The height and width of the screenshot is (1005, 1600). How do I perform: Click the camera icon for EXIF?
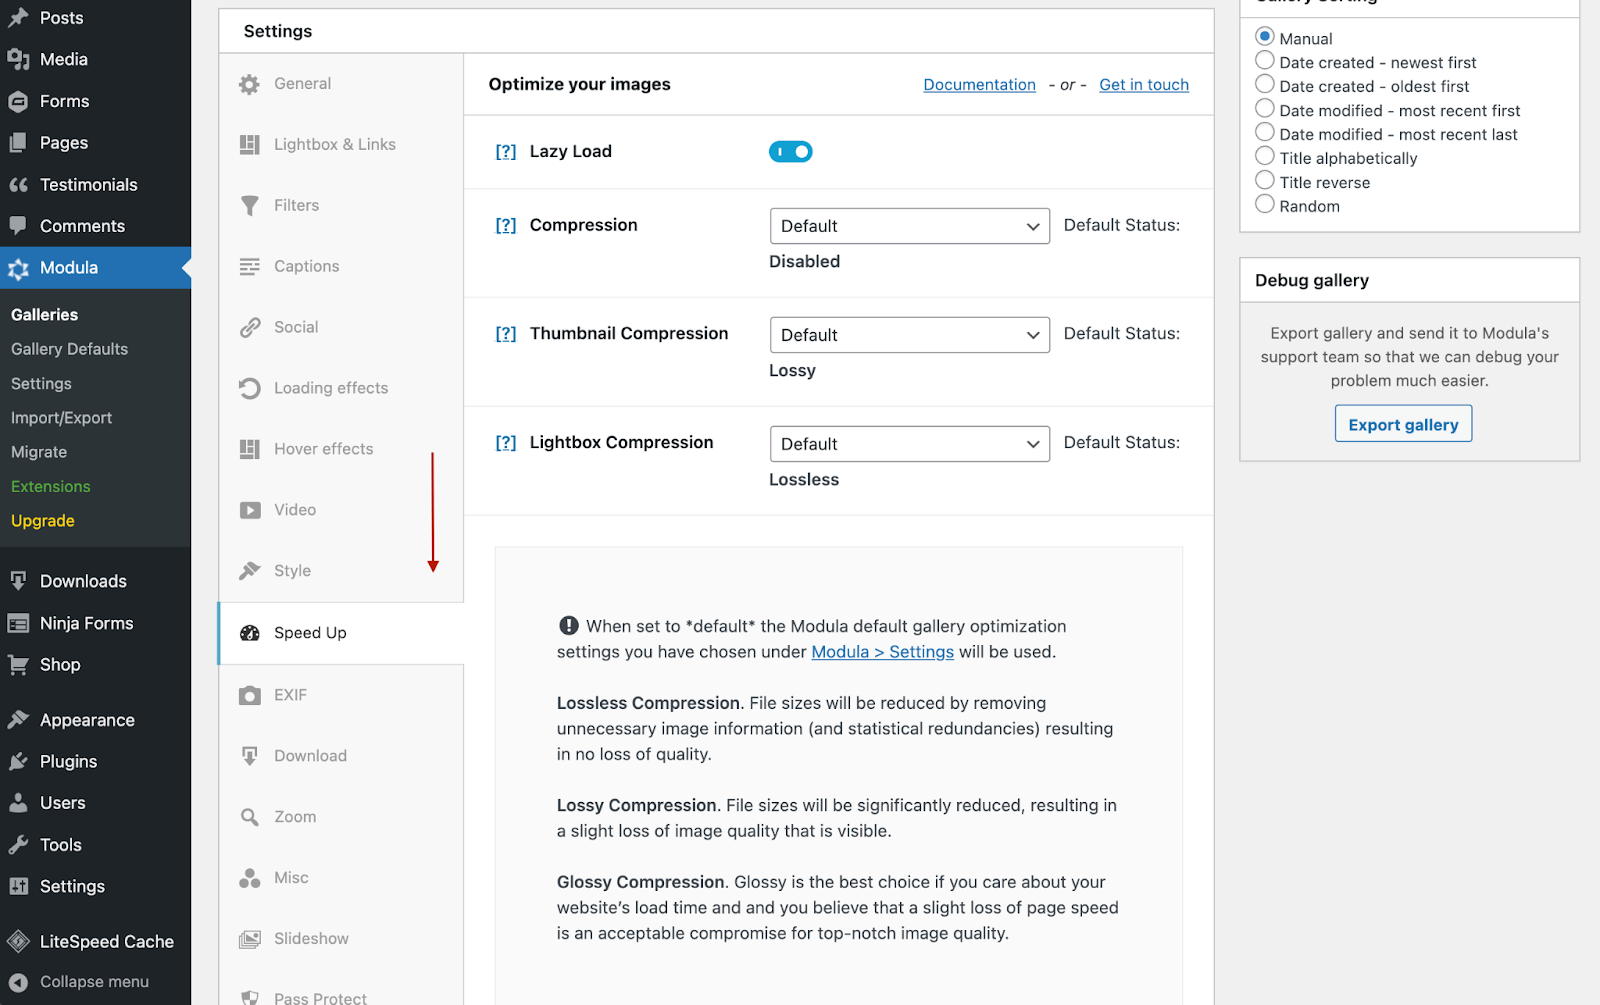[x=249, y=695]
